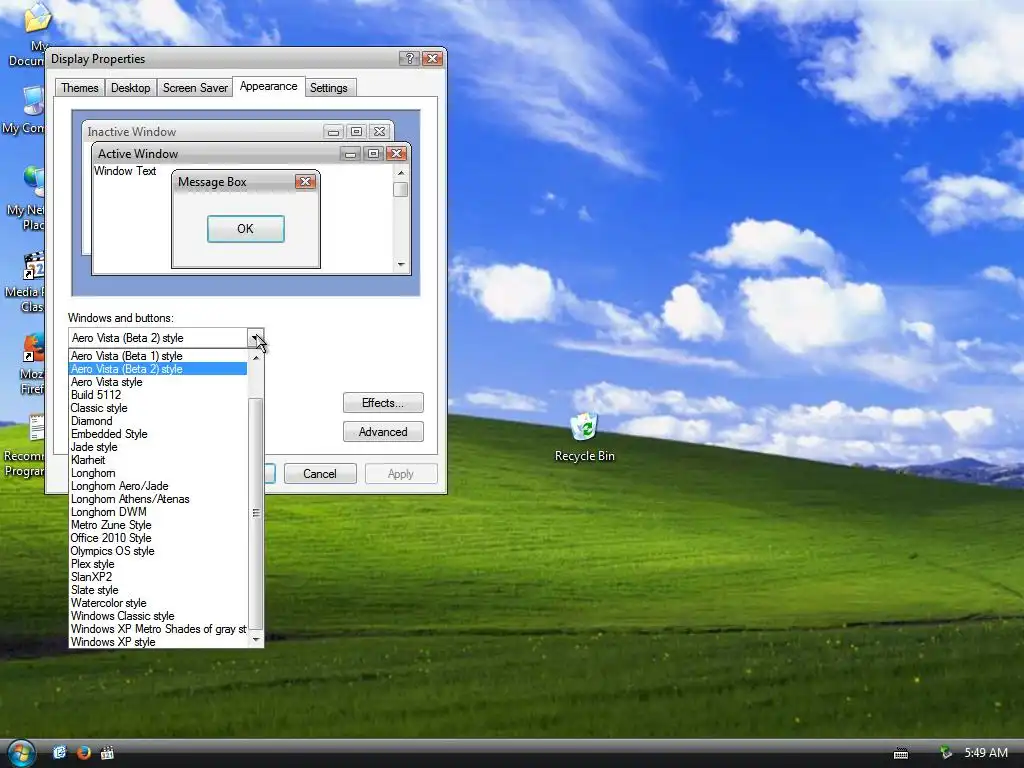Choose Windows Classic style
Viewport: 1024px width, 768px height.
point(158,616)
